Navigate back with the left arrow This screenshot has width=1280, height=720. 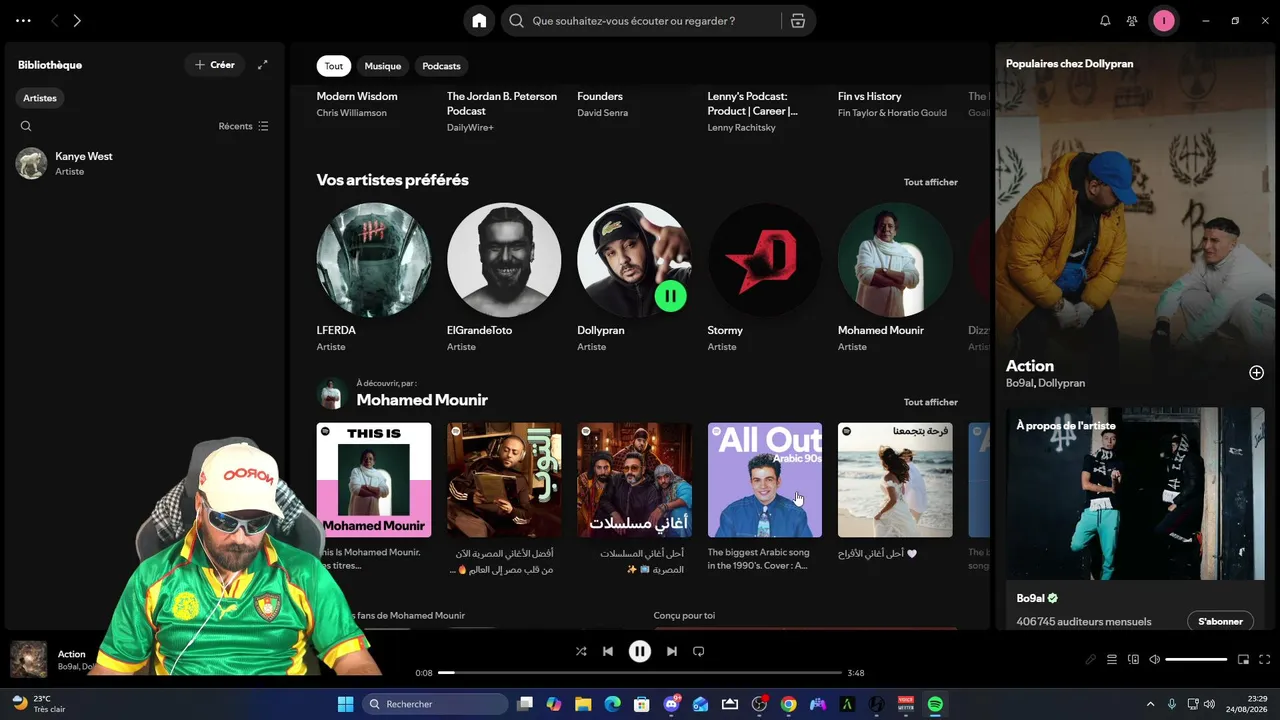click(x=55, y=21)
